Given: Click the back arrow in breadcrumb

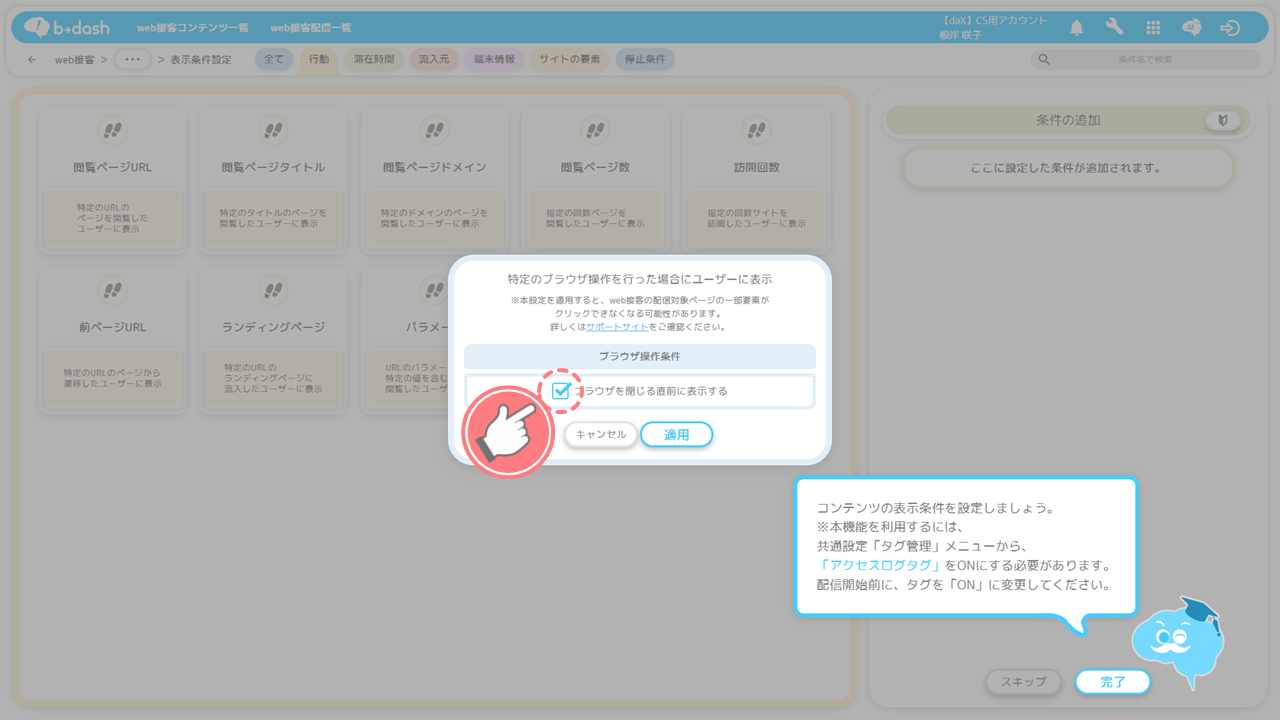Looking at the screenshot, I should click(32, 60).
